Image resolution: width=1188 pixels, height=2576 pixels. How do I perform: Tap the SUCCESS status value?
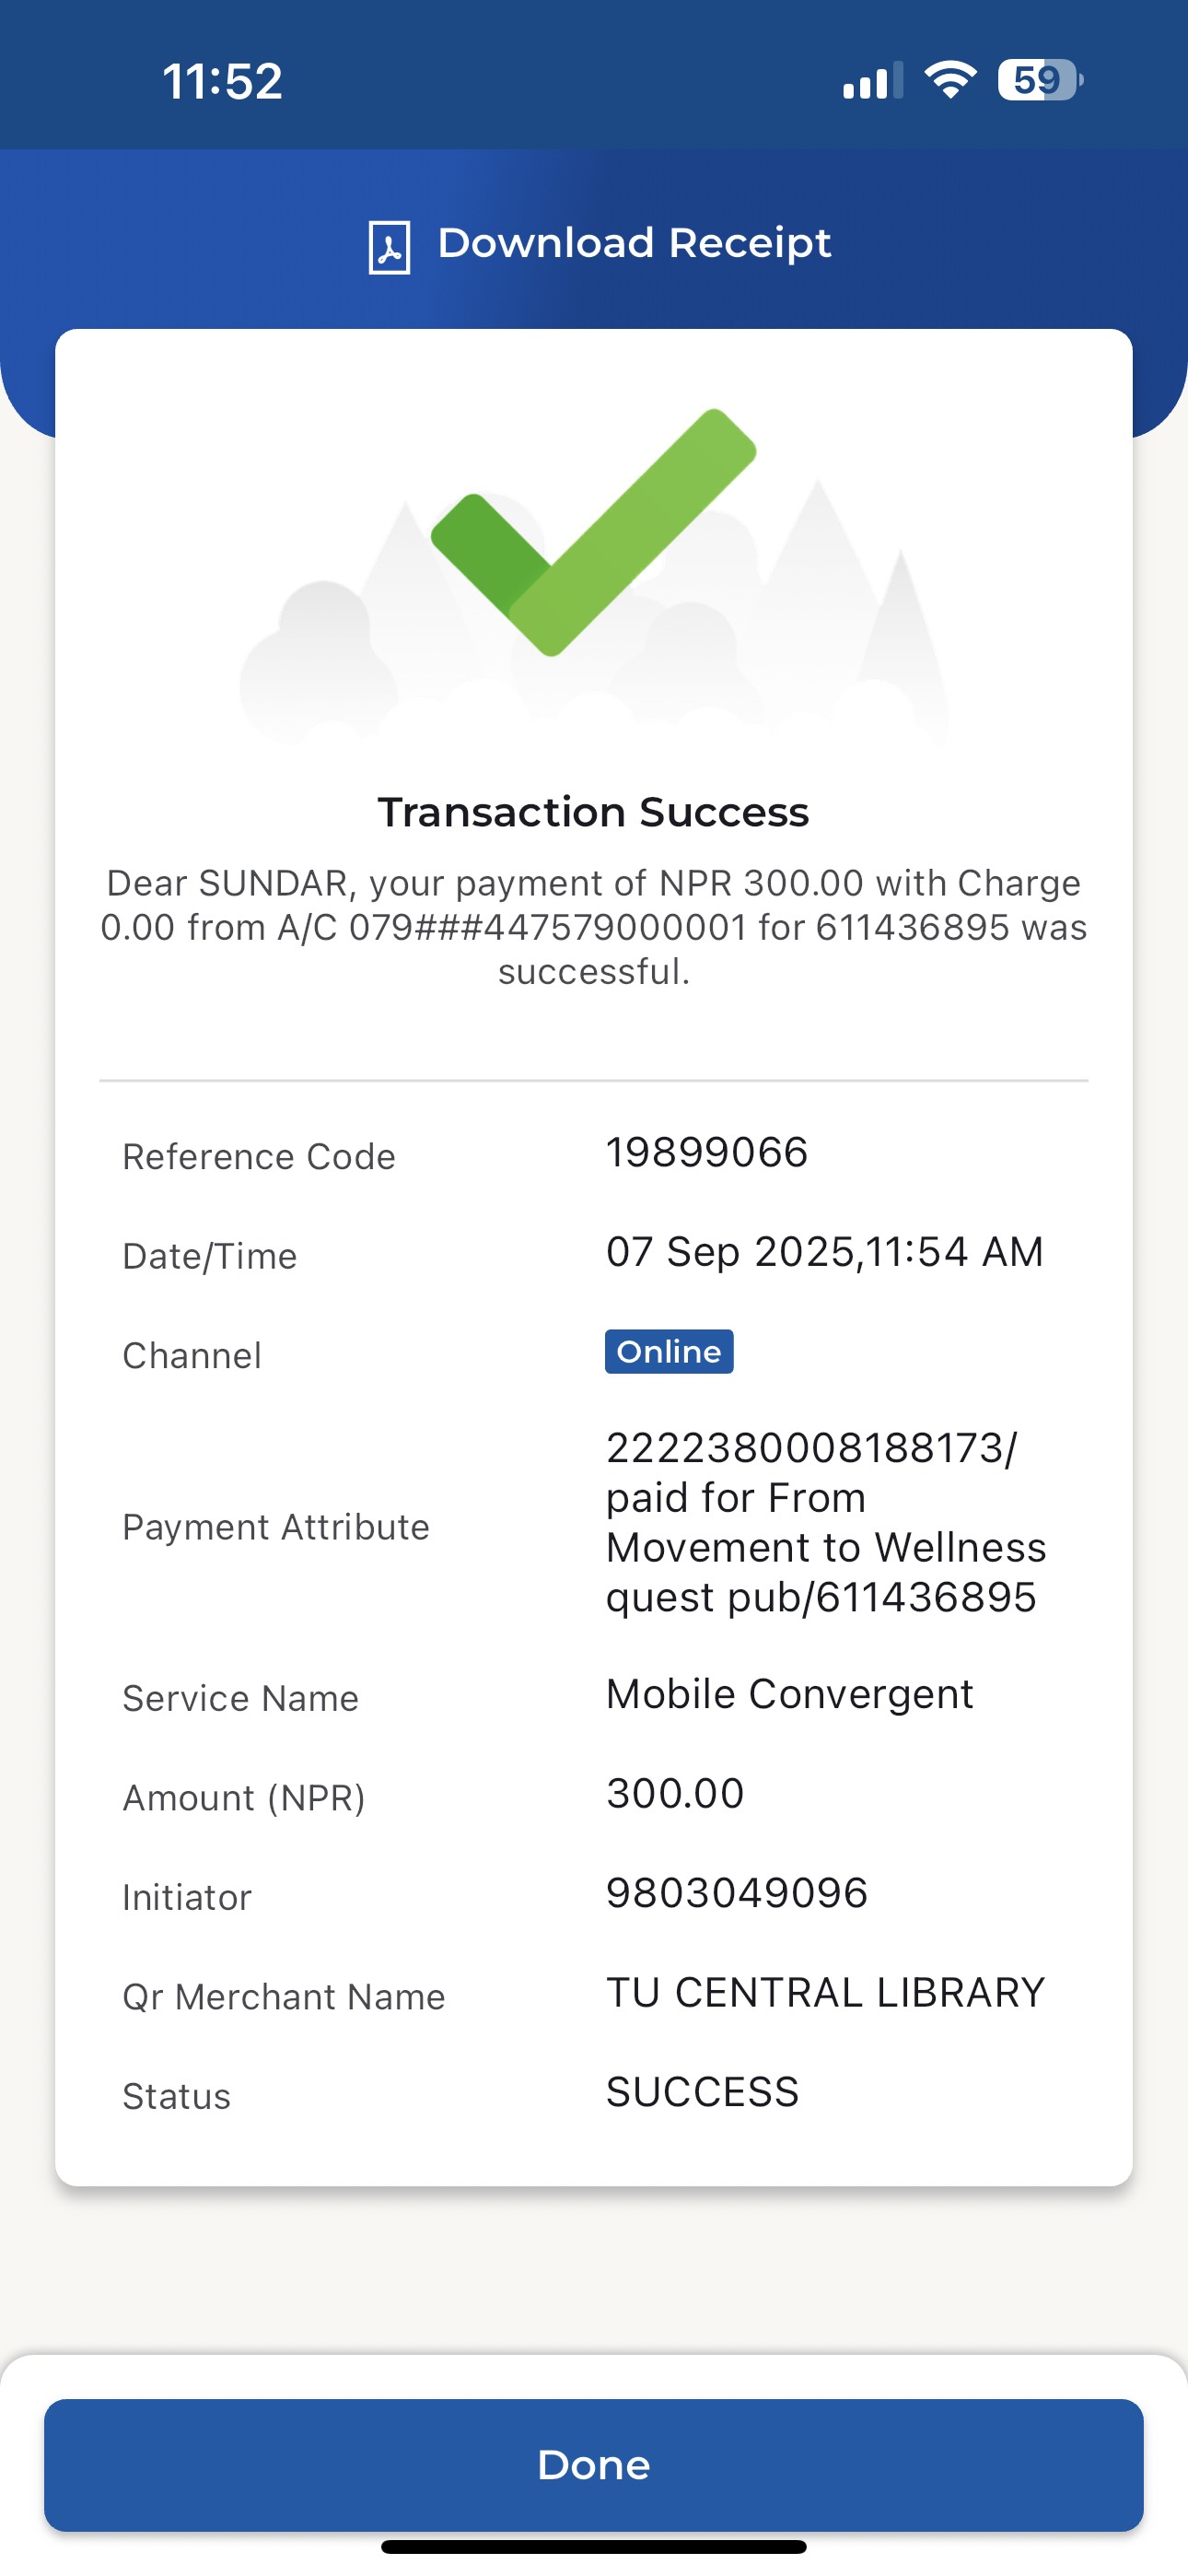702,2092
